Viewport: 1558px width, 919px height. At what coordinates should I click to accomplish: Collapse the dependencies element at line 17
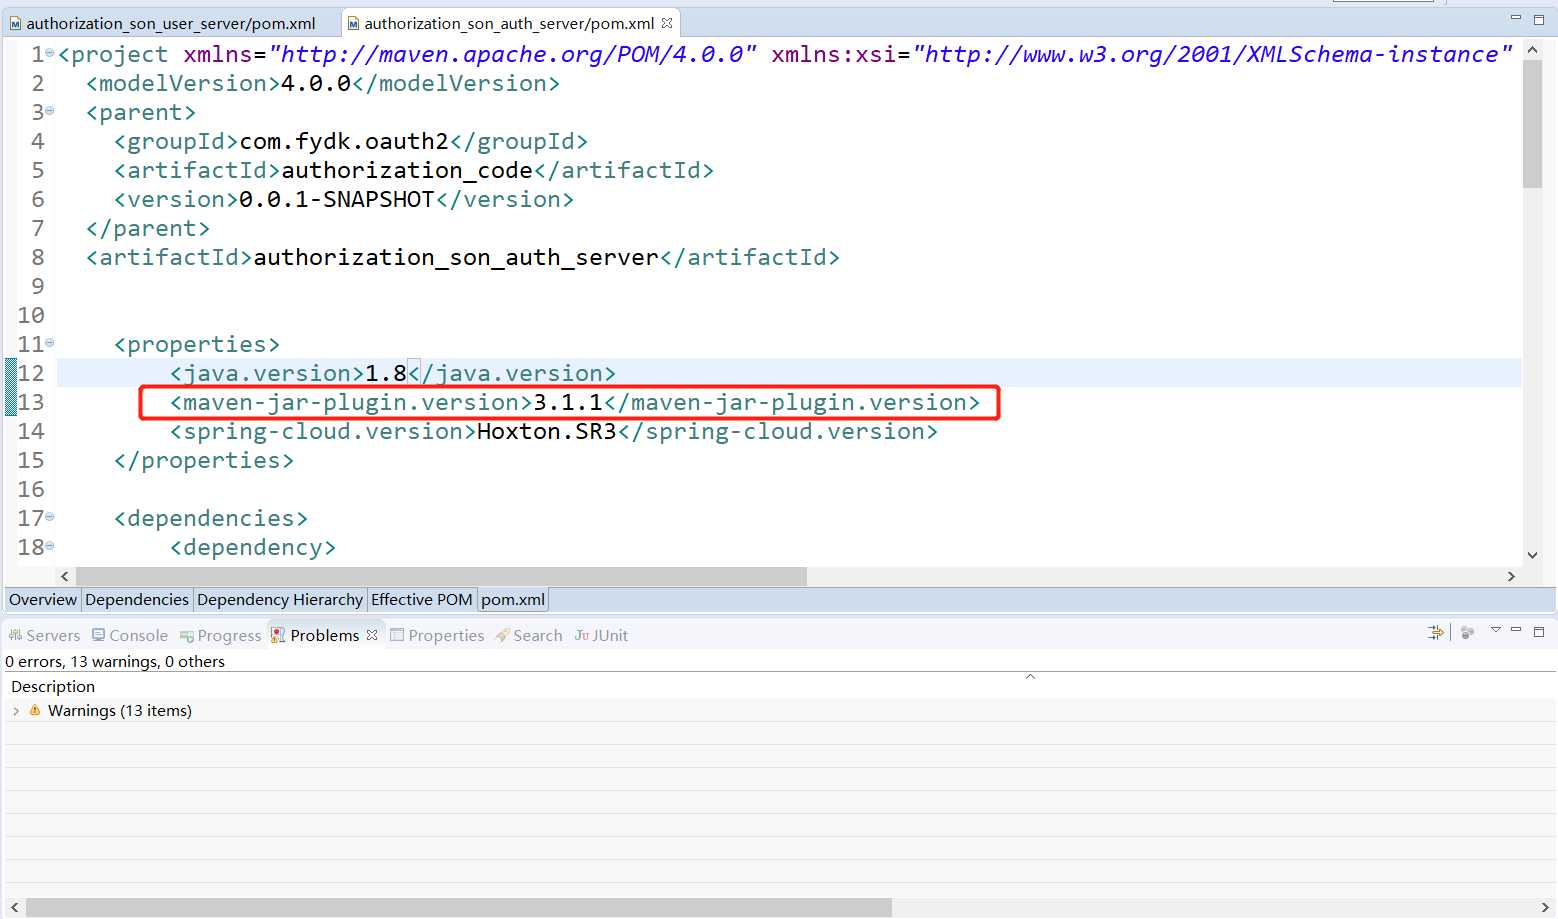point(50,517)
